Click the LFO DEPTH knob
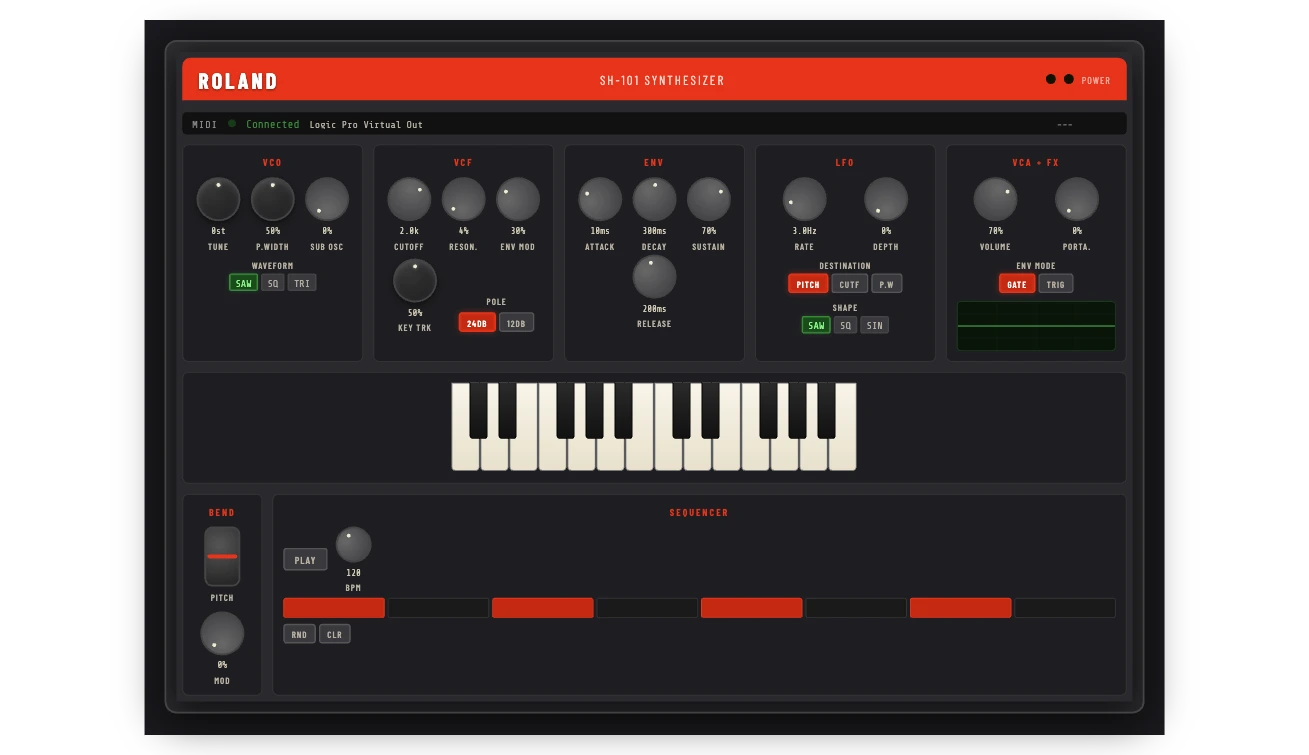Screen dimensions: 1309x755 pyautogui.click(x=886, y=199)
